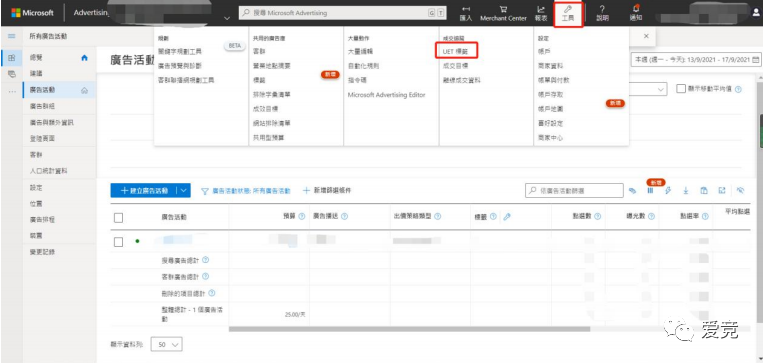The width and height of the screenshot is (763, 363).
Task: Open the calendar icon in date range
Action: click(x=755, y=59)
